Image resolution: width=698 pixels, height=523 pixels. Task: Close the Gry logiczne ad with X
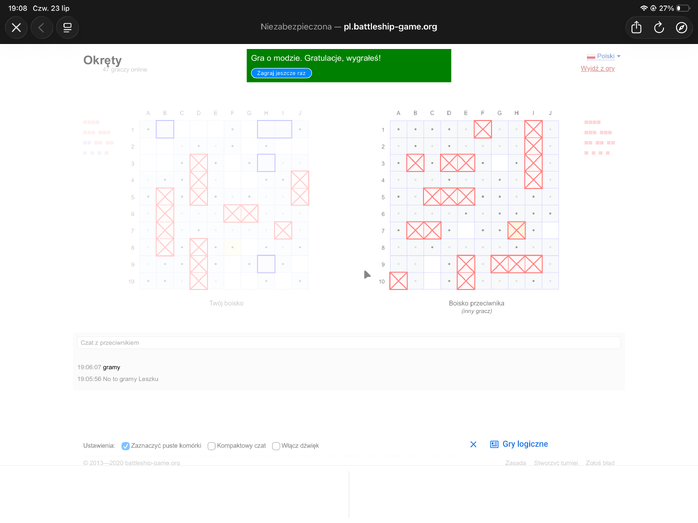[x=473, y=444]
